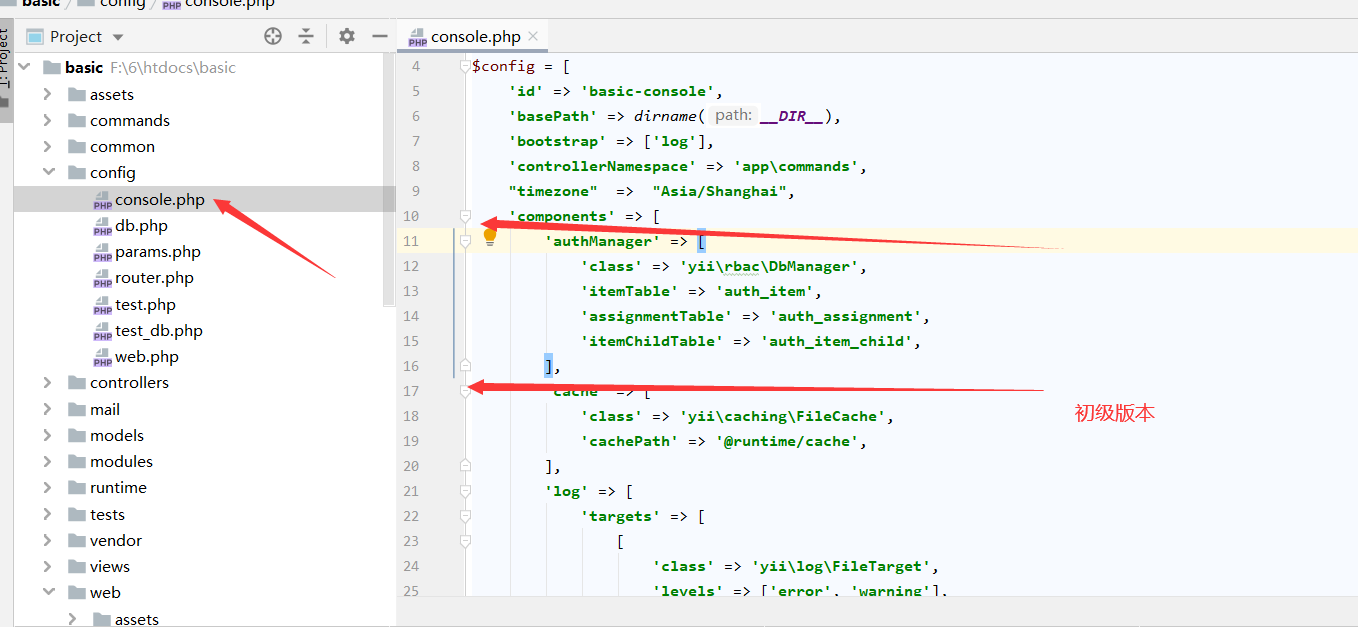This screenshot has width=1358, height=627.
Task: Select console.php in the project tree
Action: click(x=160, y=199)
